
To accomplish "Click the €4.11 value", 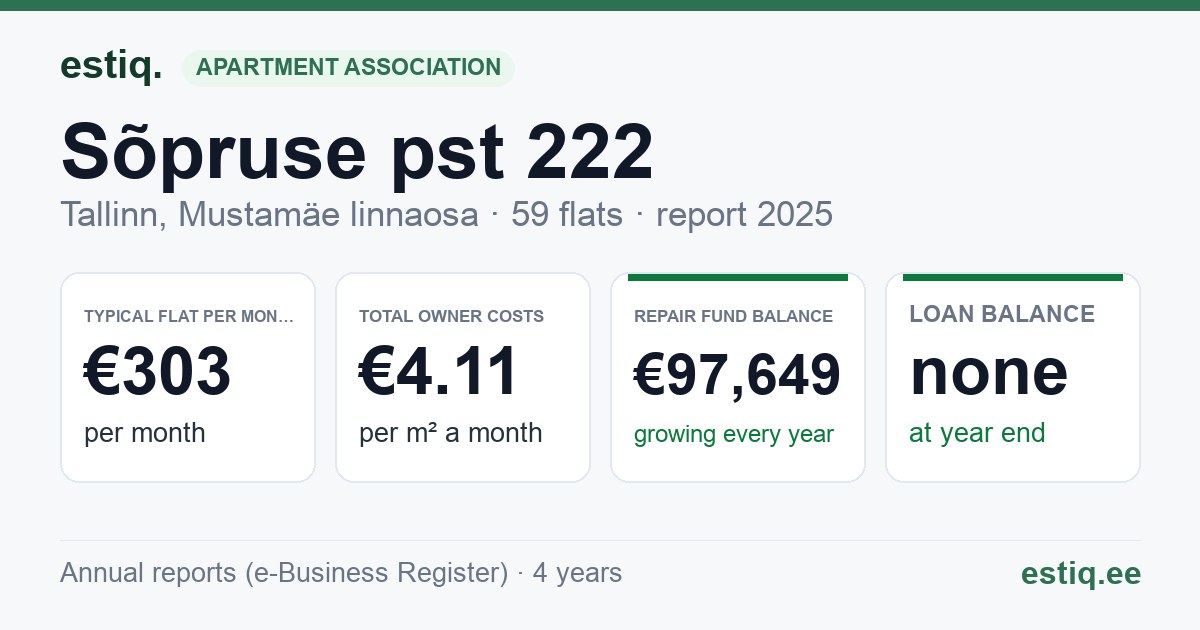I will (x=439, y=371).
